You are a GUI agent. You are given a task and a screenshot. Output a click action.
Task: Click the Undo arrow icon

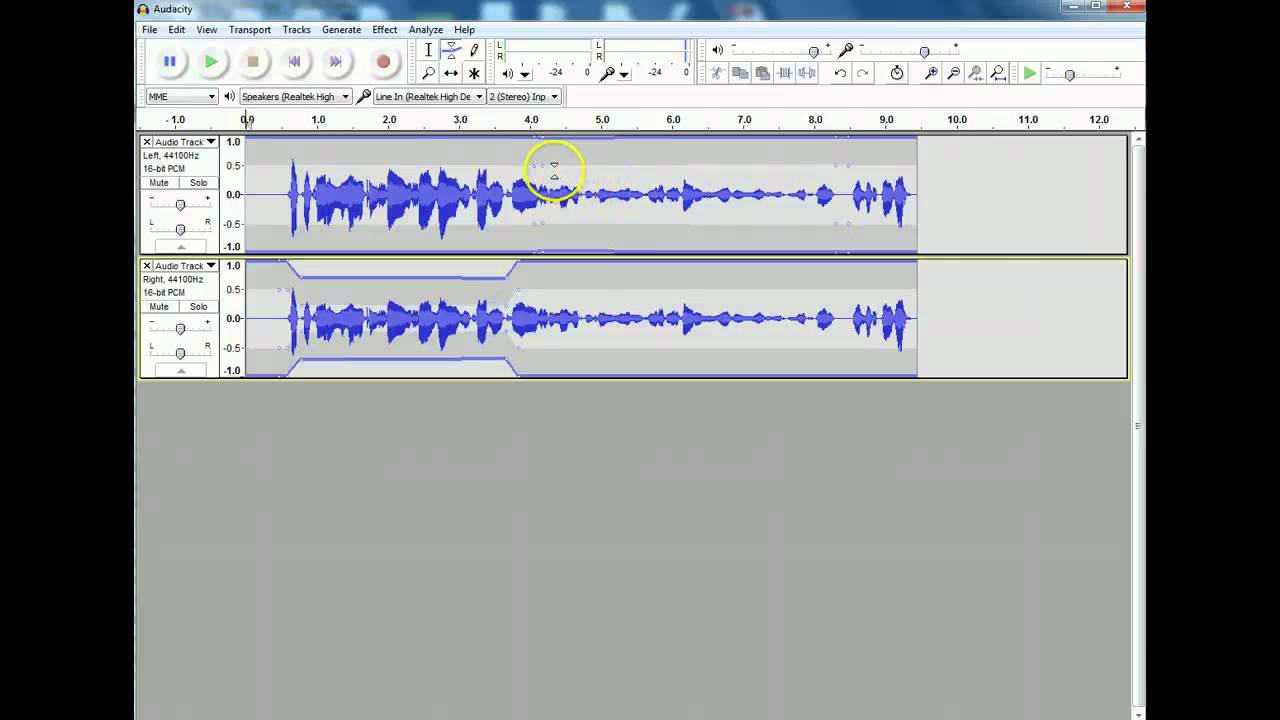pos(840,73)
